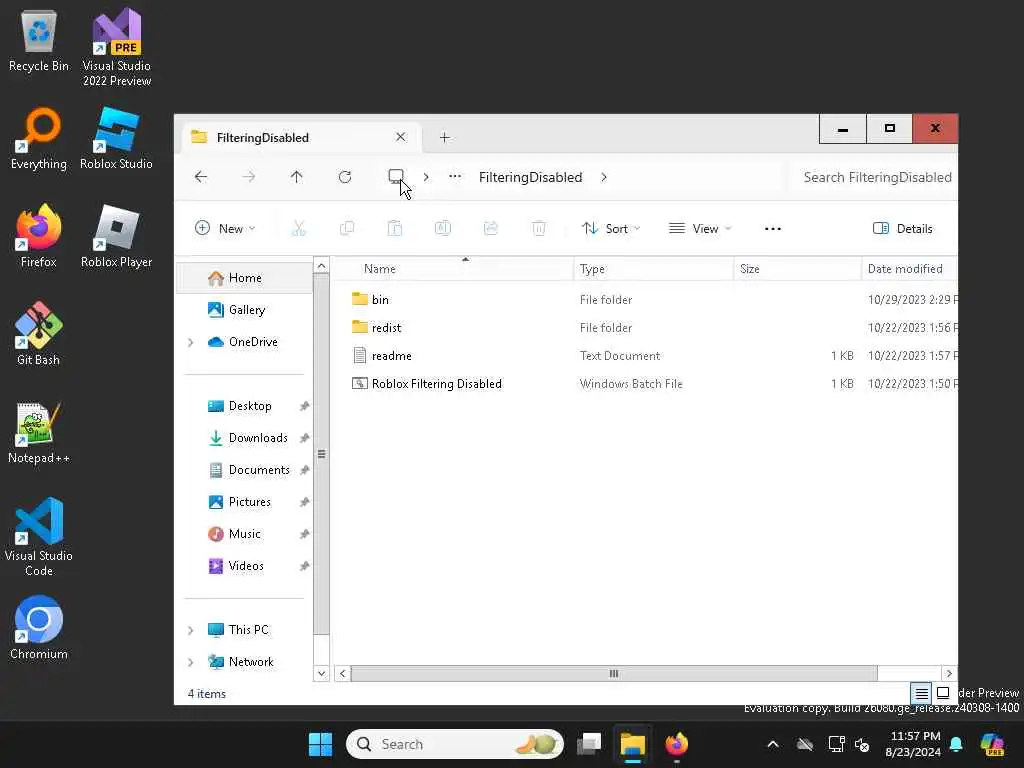Click the Windows Start button
The width and height of the screenshot is (1024, 768).
pyautogui.click(x=320, y=744)
